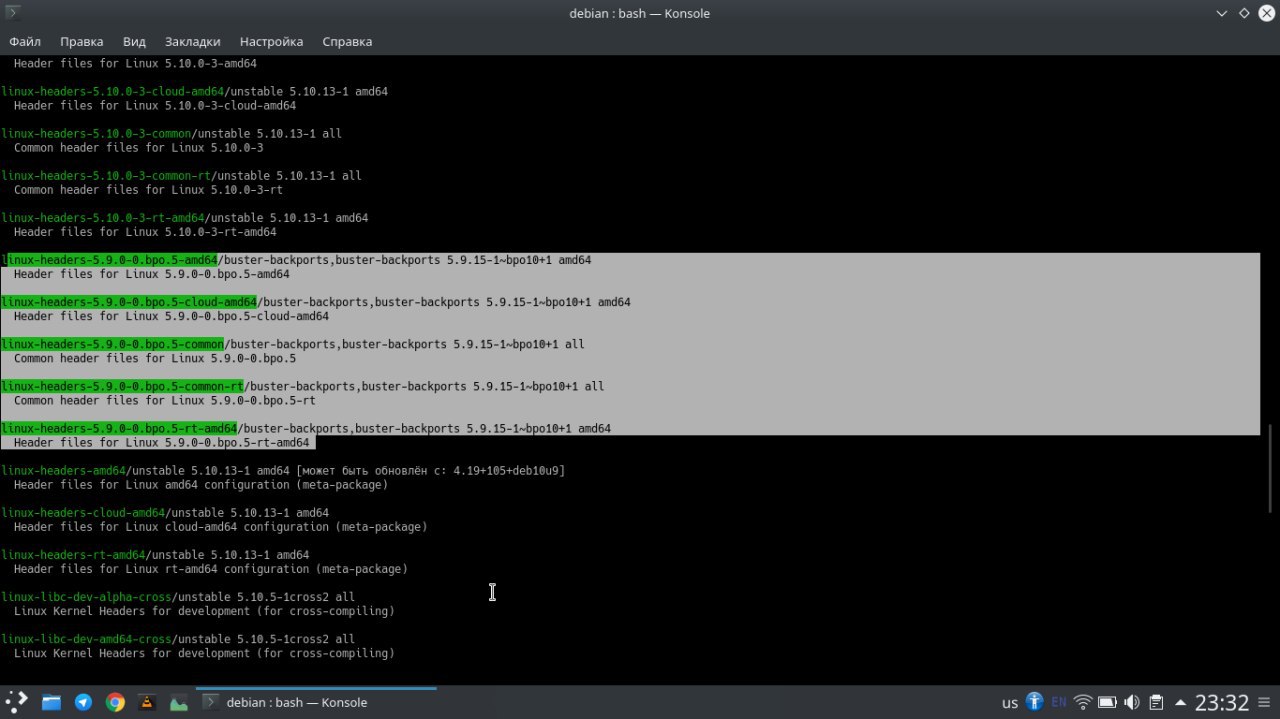Screen dimensions: 1280x719
Task: Click the 23:32 clock
Action: [1222, 702]
